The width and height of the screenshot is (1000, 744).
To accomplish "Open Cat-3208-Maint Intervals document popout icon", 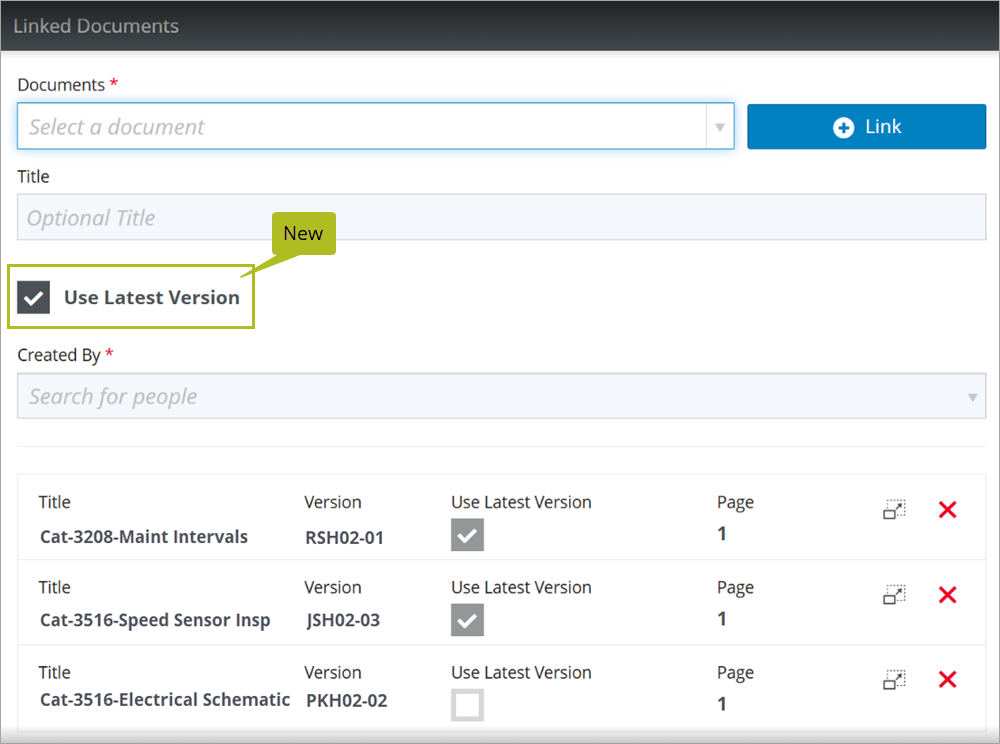I will 894,510.
